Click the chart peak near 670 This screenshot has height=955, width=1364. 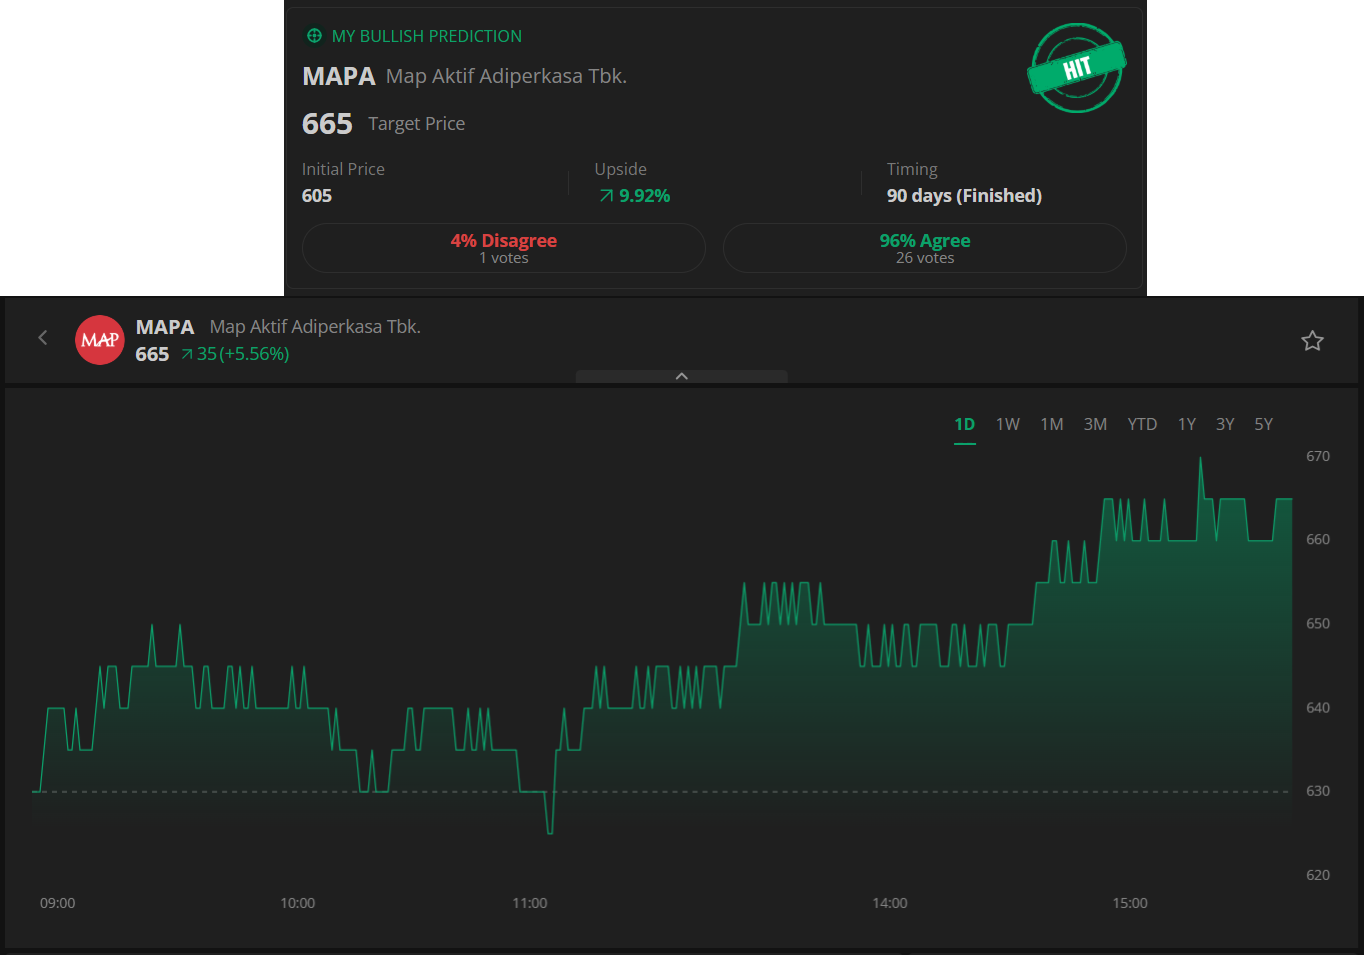click(x=1200, y=460)
